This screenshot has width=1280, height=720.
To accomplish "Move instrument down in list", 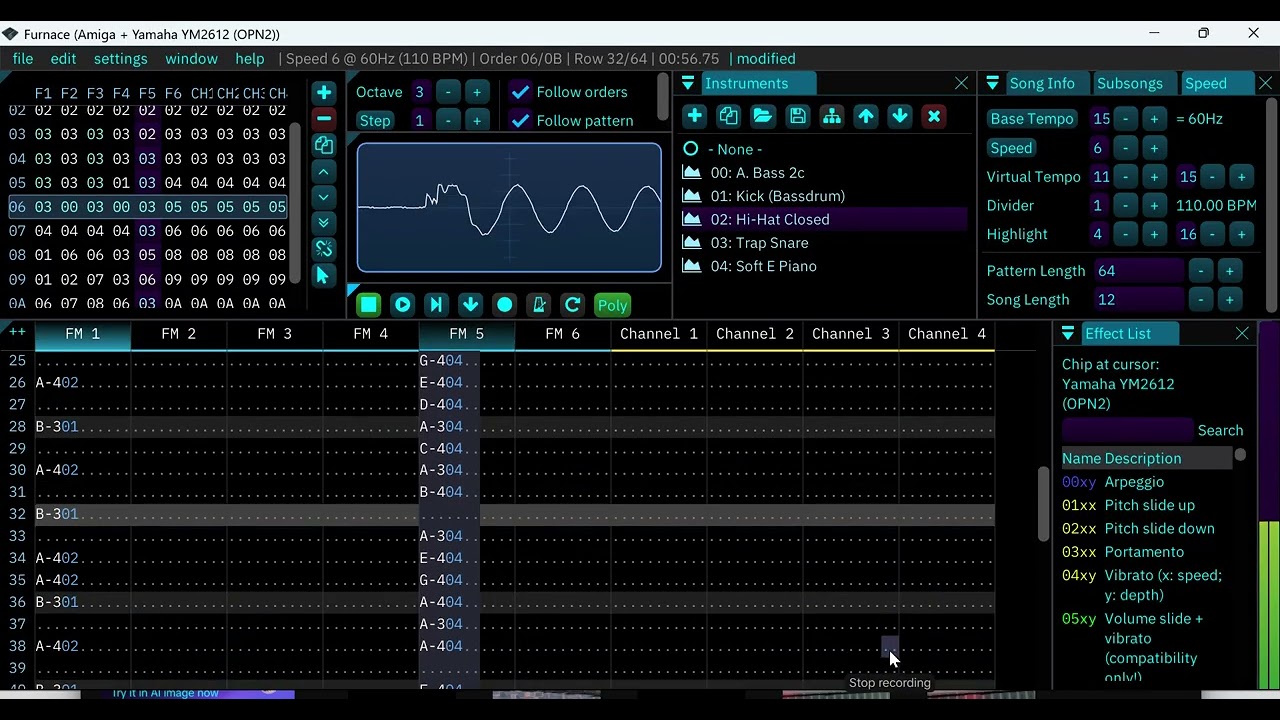I will (x=900, y=117).
